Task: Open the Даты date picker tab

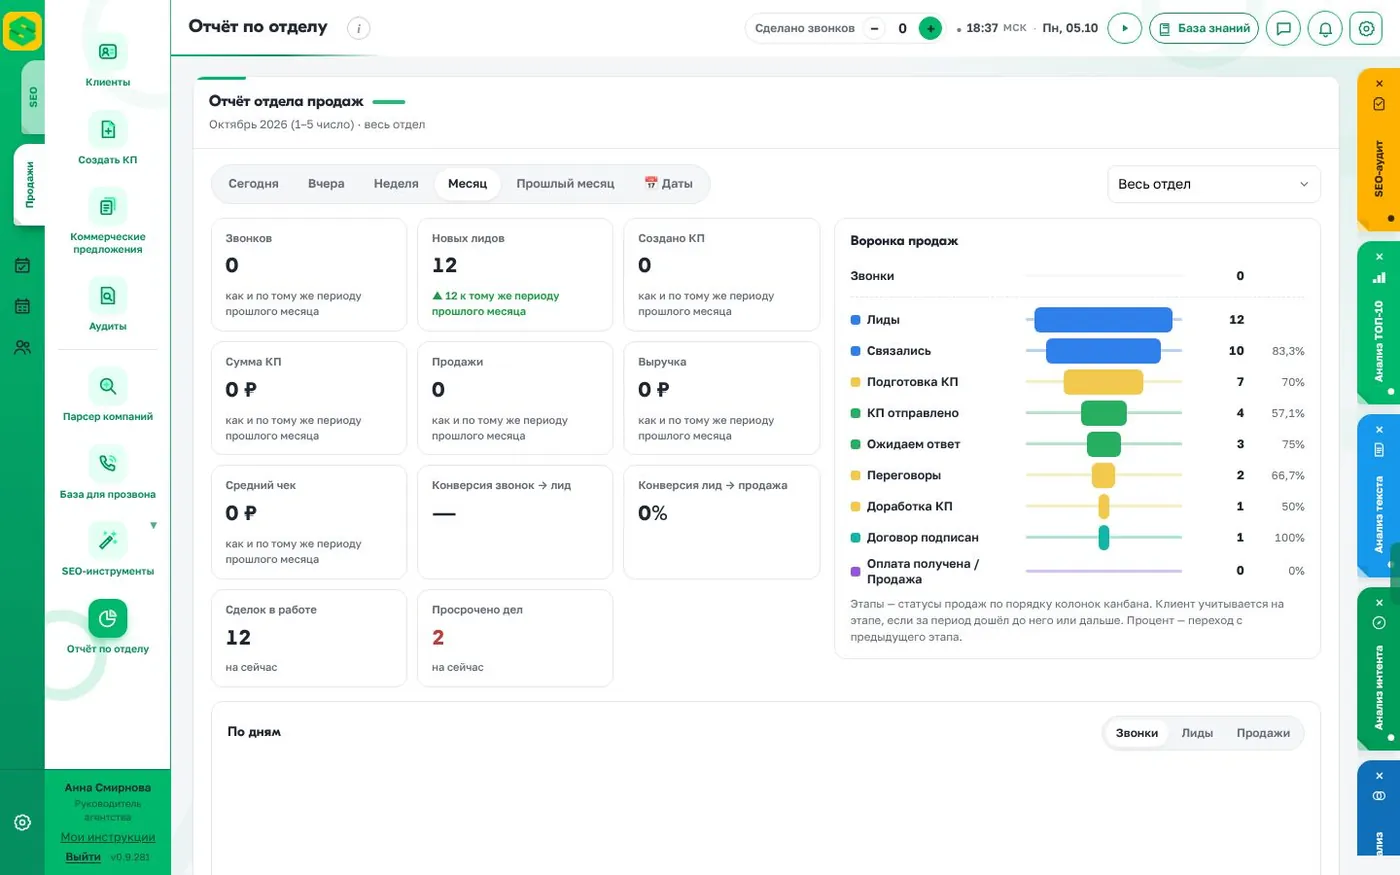Action: [x=668, y=184]
